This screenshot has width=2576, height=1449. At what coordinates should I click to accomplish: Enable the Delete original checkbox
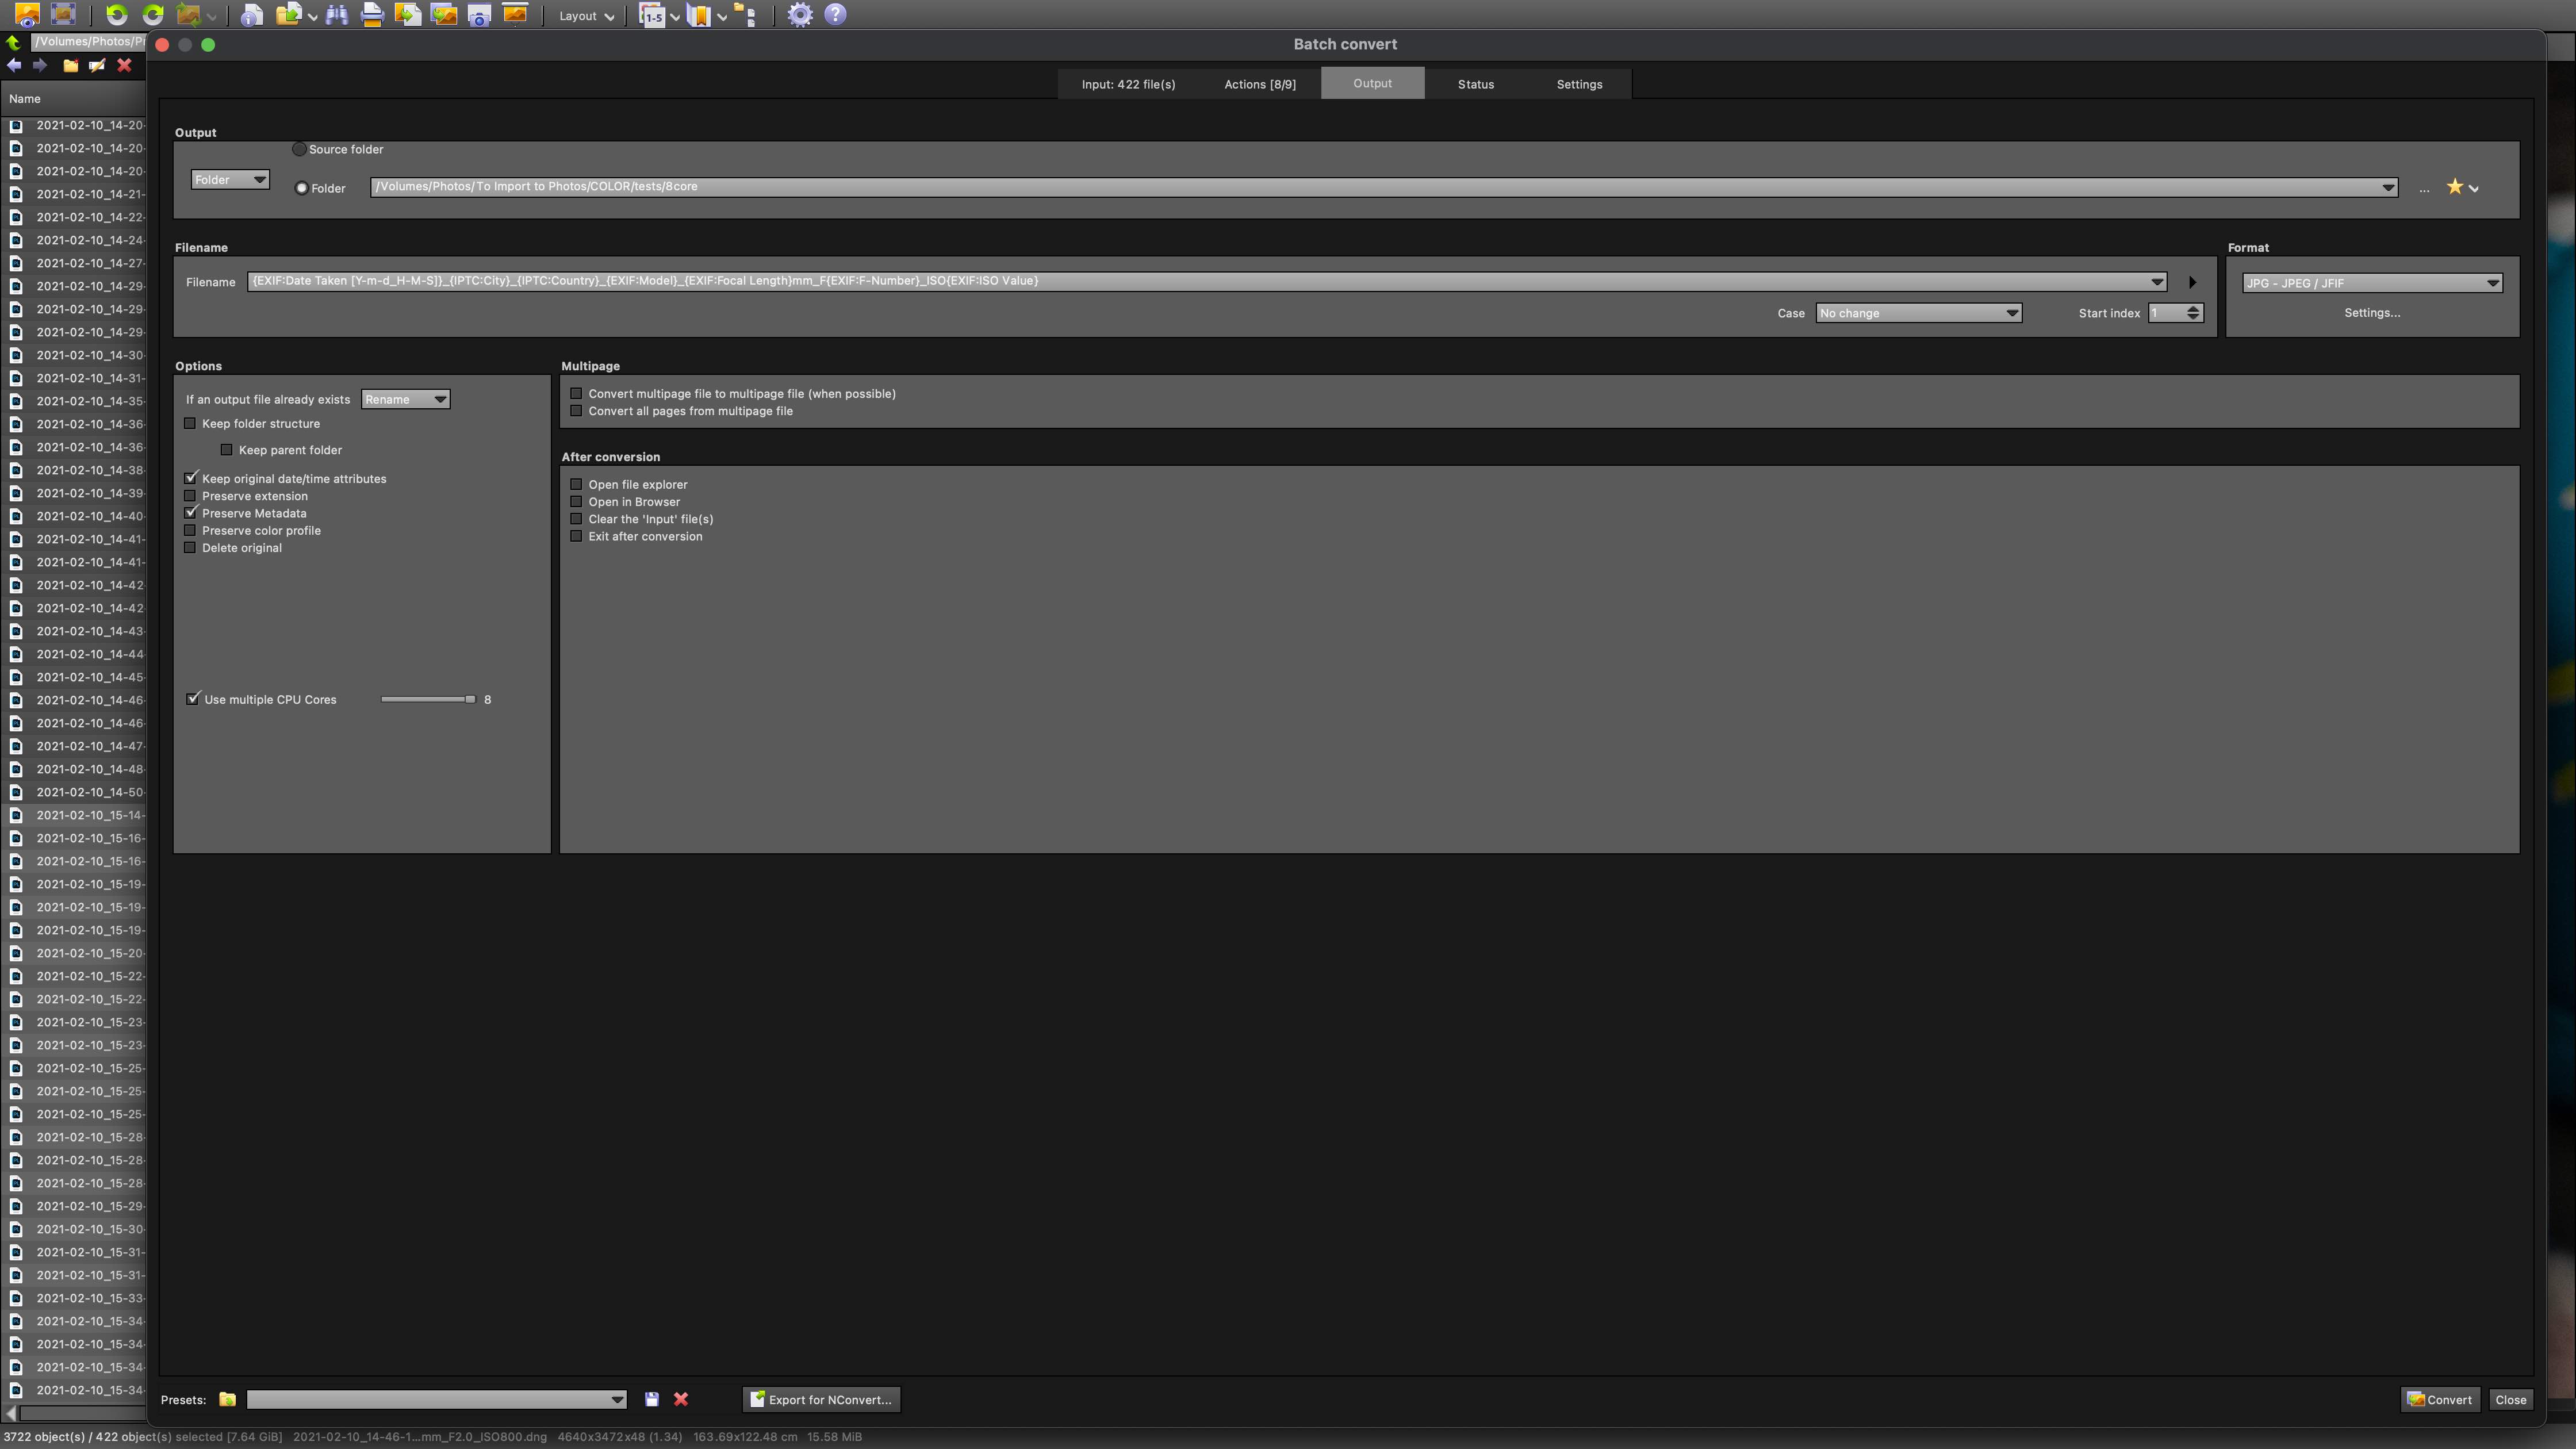click(x=190, y=548)
